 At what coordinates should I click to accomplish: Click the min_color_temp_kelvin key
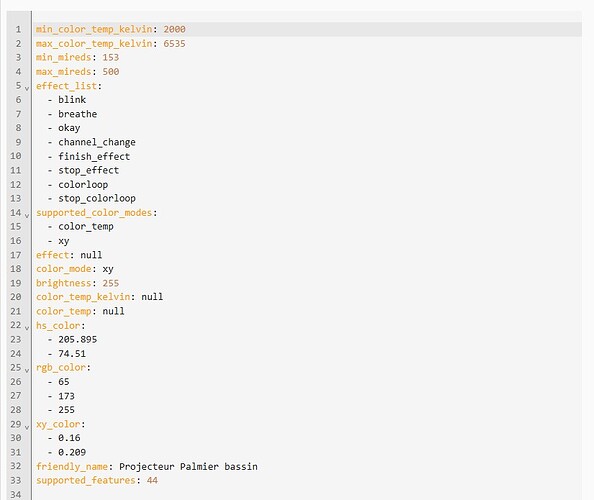coord(94,30)
